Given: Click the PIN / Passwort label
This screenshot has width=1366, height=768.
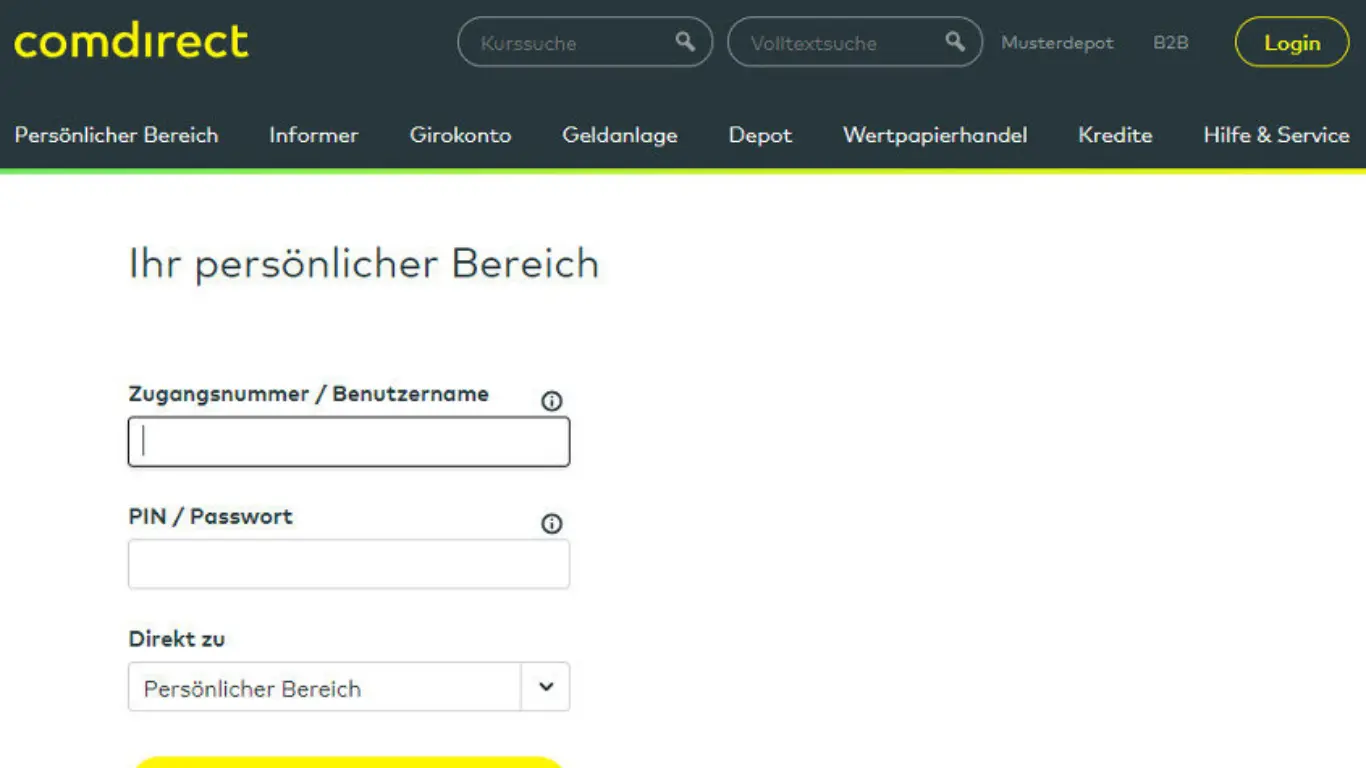Looking at the screenshot, I should (x=211, y=517).
